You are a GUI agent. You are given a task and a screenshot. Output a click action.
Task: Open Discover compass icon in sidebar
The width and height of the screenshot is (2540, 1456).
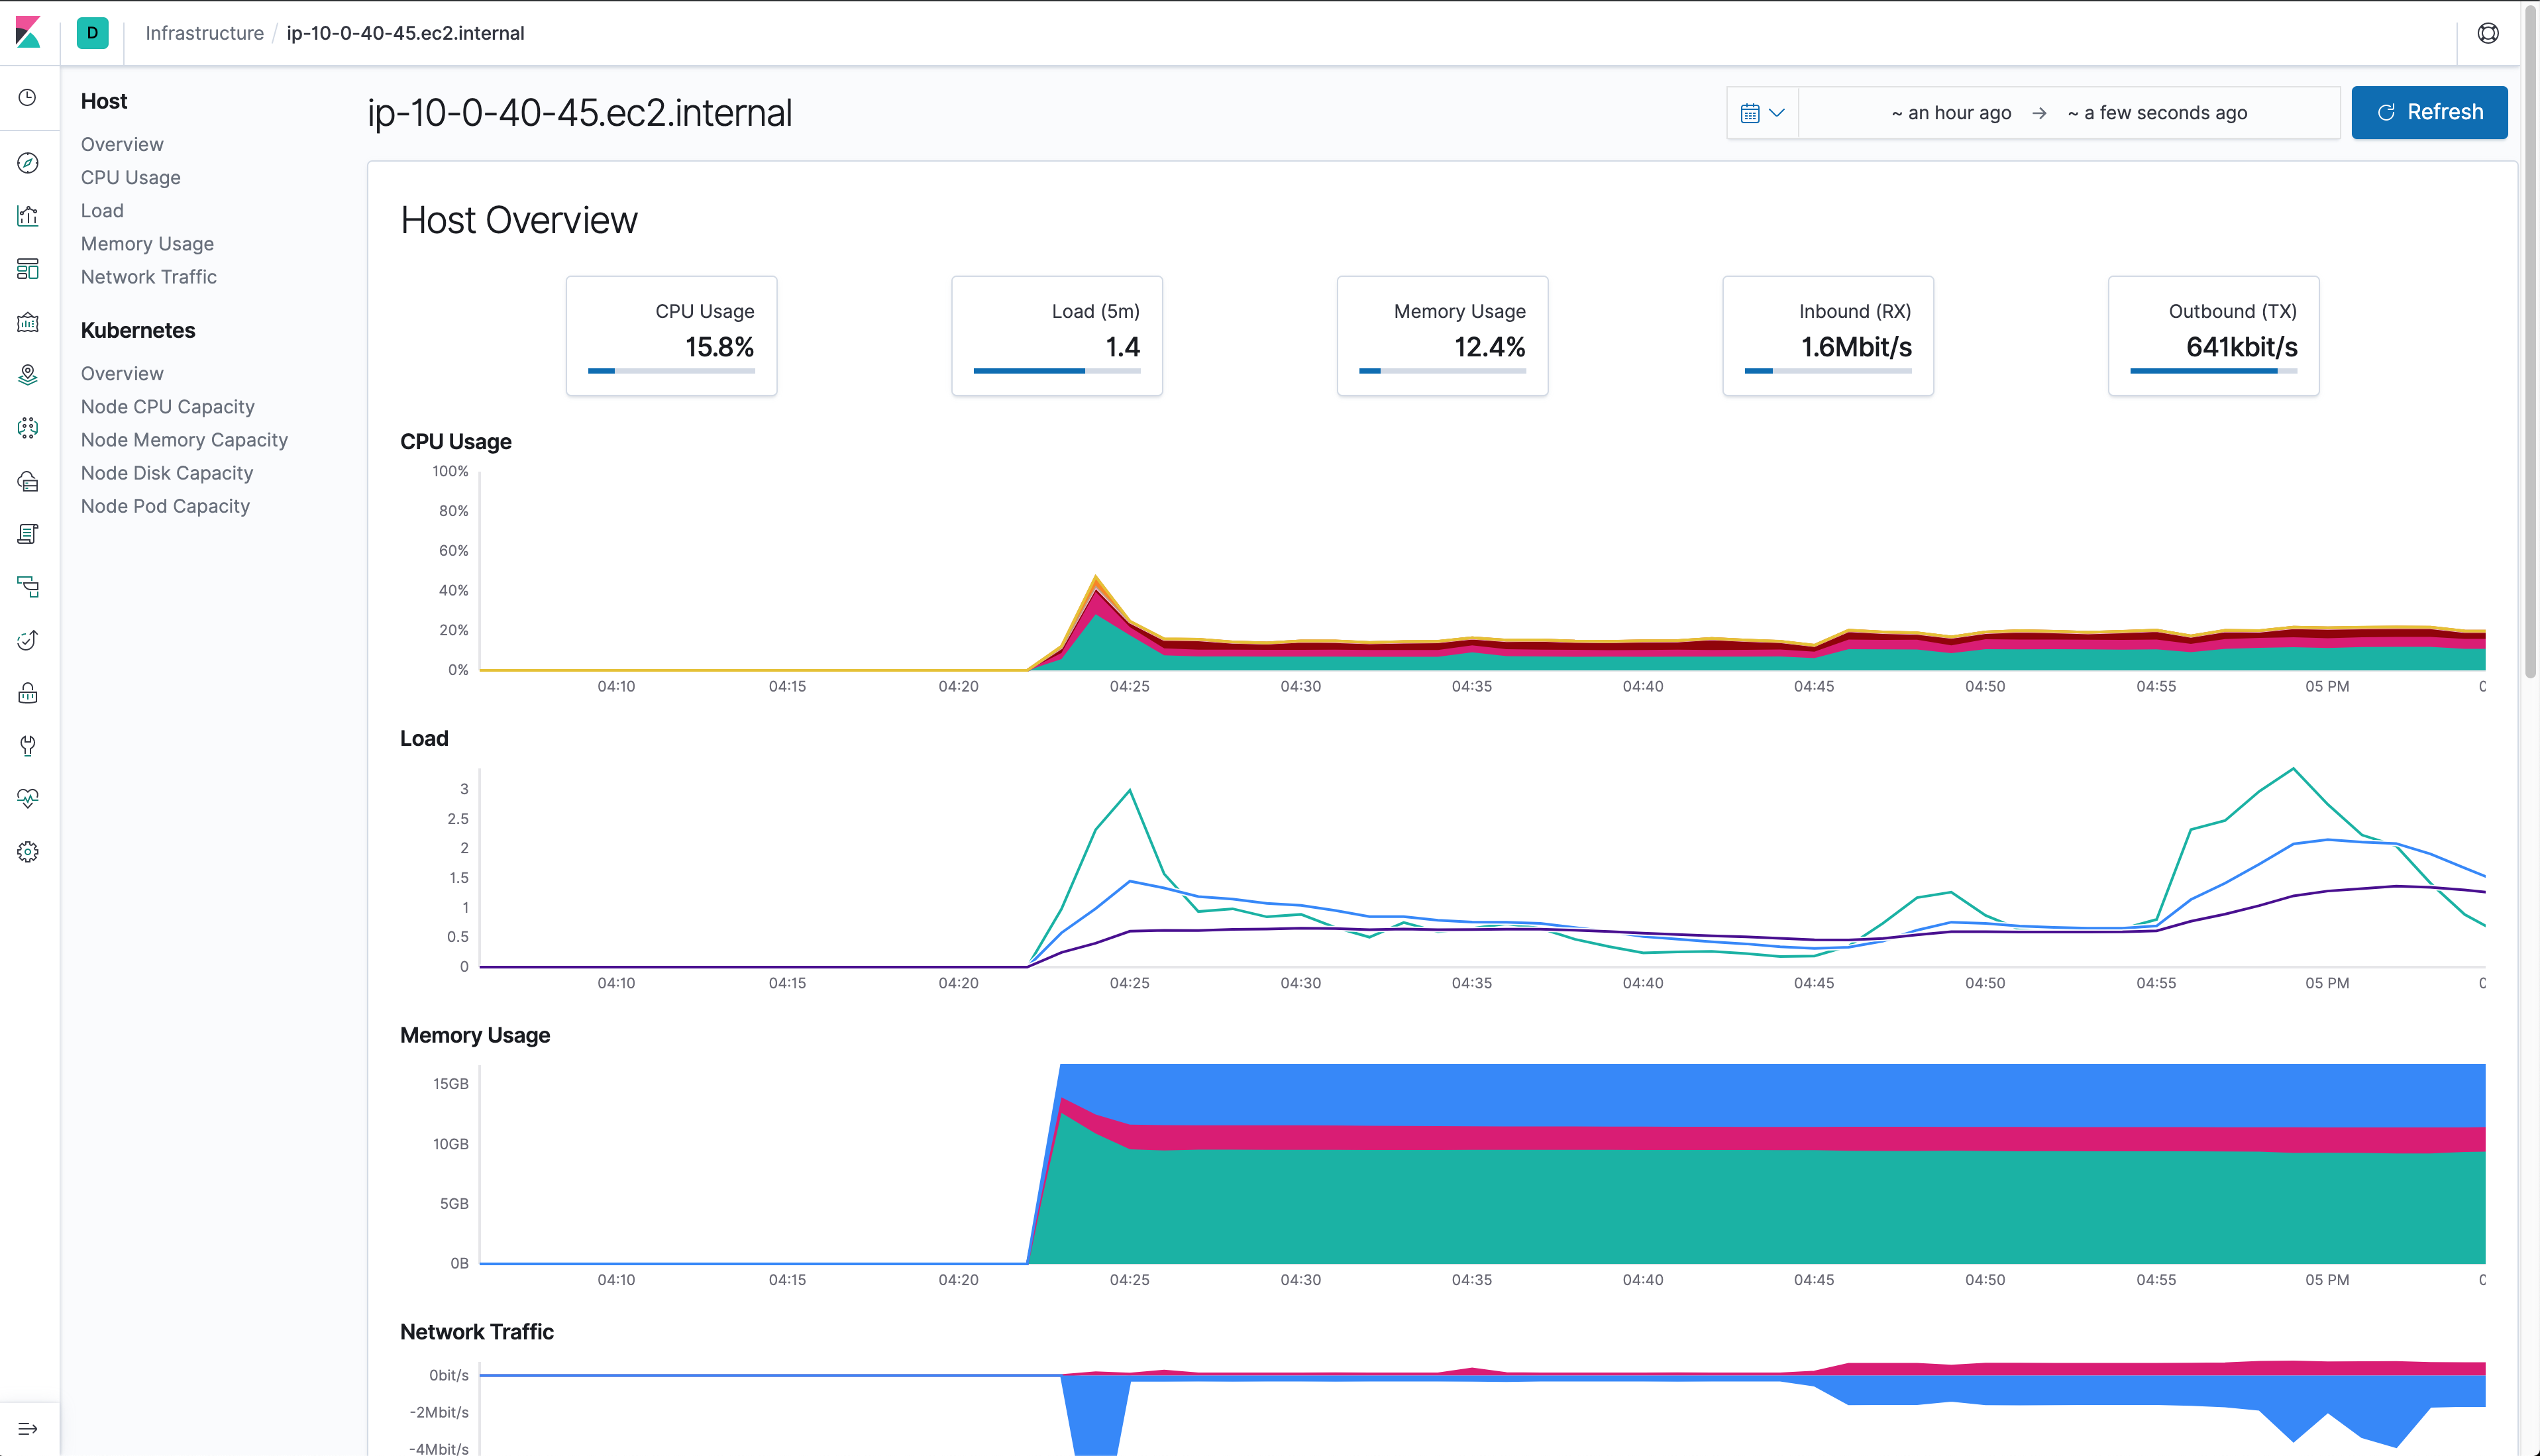click(x=28, y=163)
